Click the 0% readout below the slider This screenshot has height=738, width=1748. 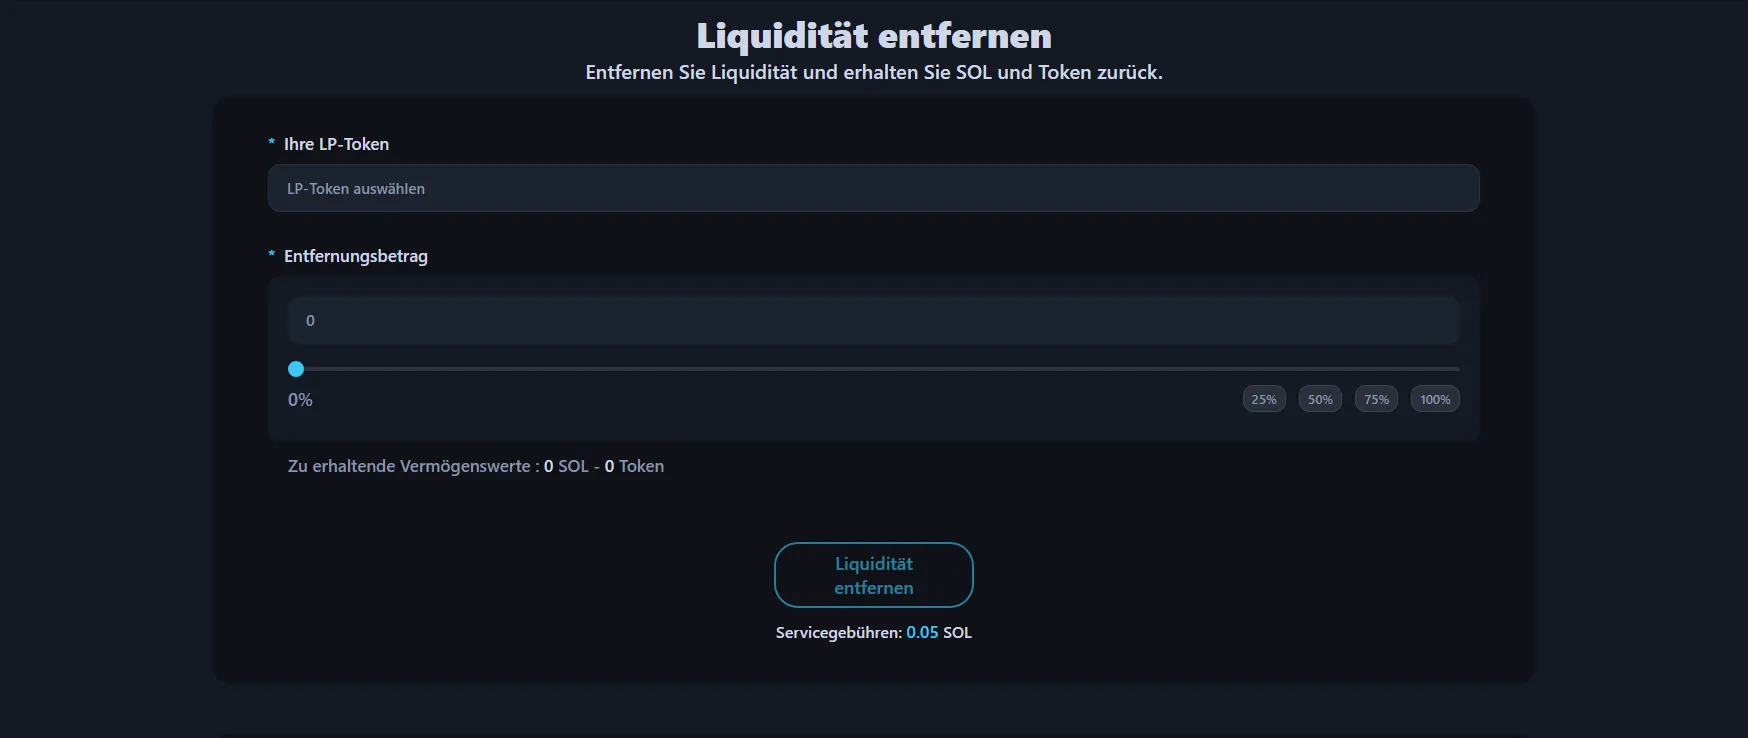[300, 400]
